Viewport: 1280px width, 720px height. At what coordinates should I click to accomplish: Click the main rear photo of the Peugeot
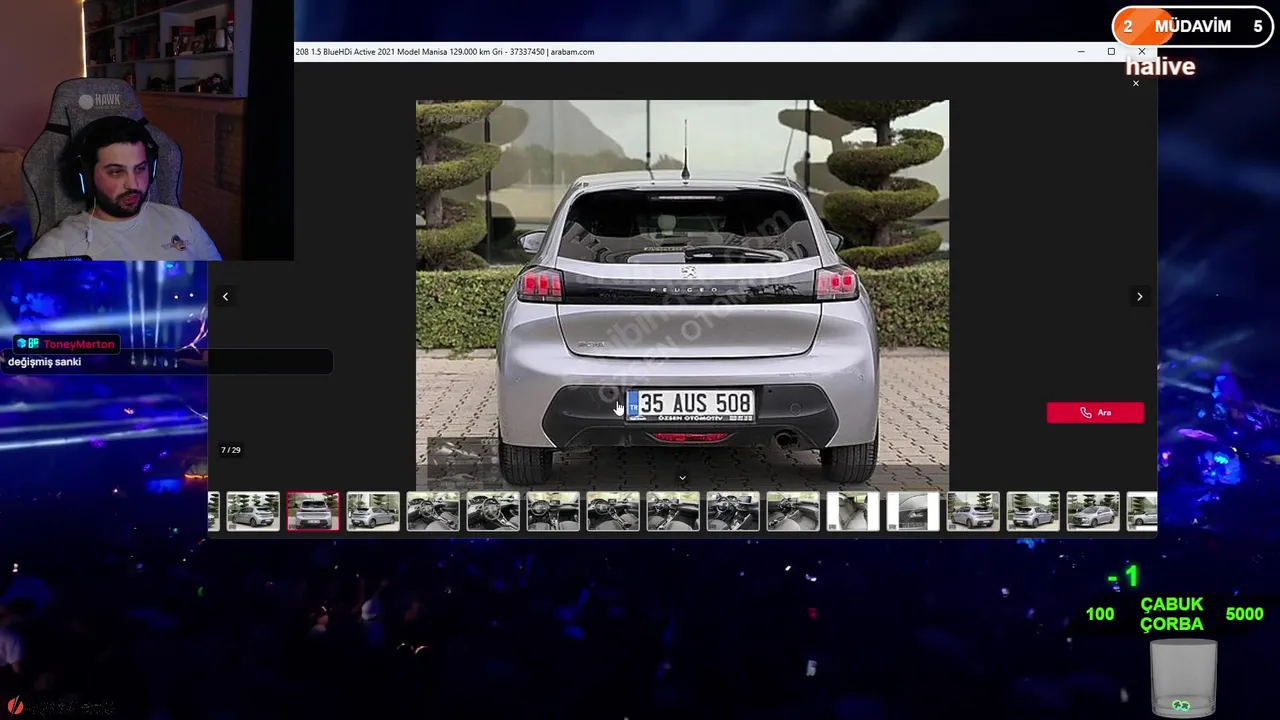point(682,295)
